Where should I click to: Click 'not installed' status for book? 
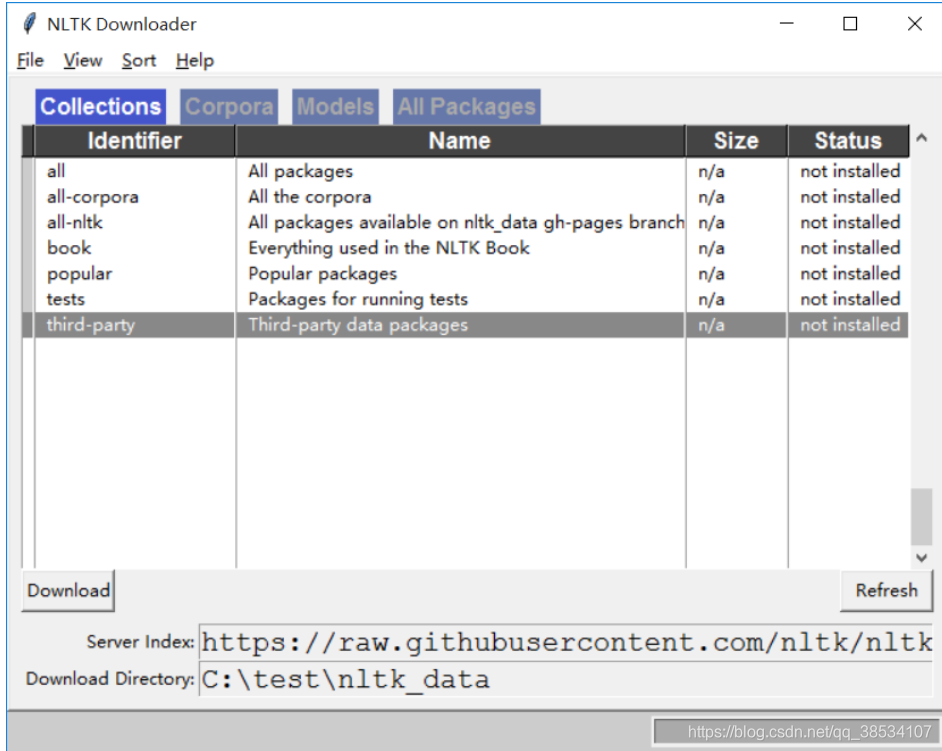850,248
